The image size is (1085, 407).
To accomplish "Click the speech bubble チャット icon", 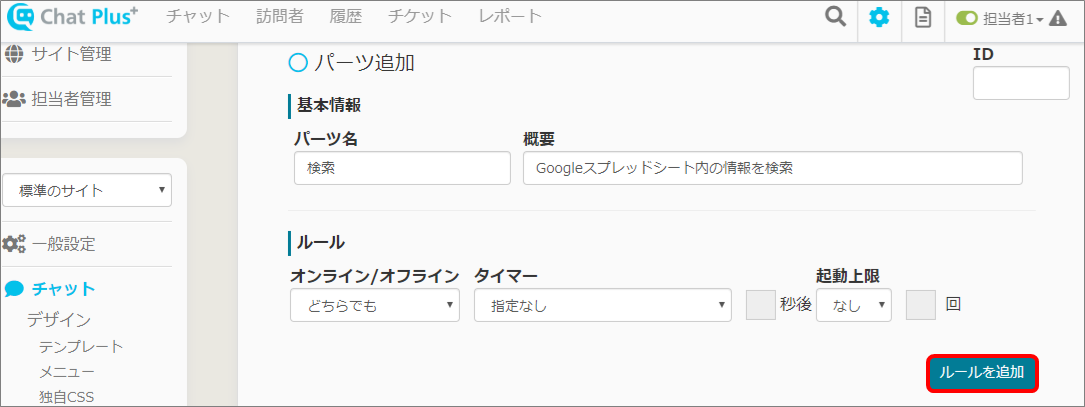I will tap(14, 289).
